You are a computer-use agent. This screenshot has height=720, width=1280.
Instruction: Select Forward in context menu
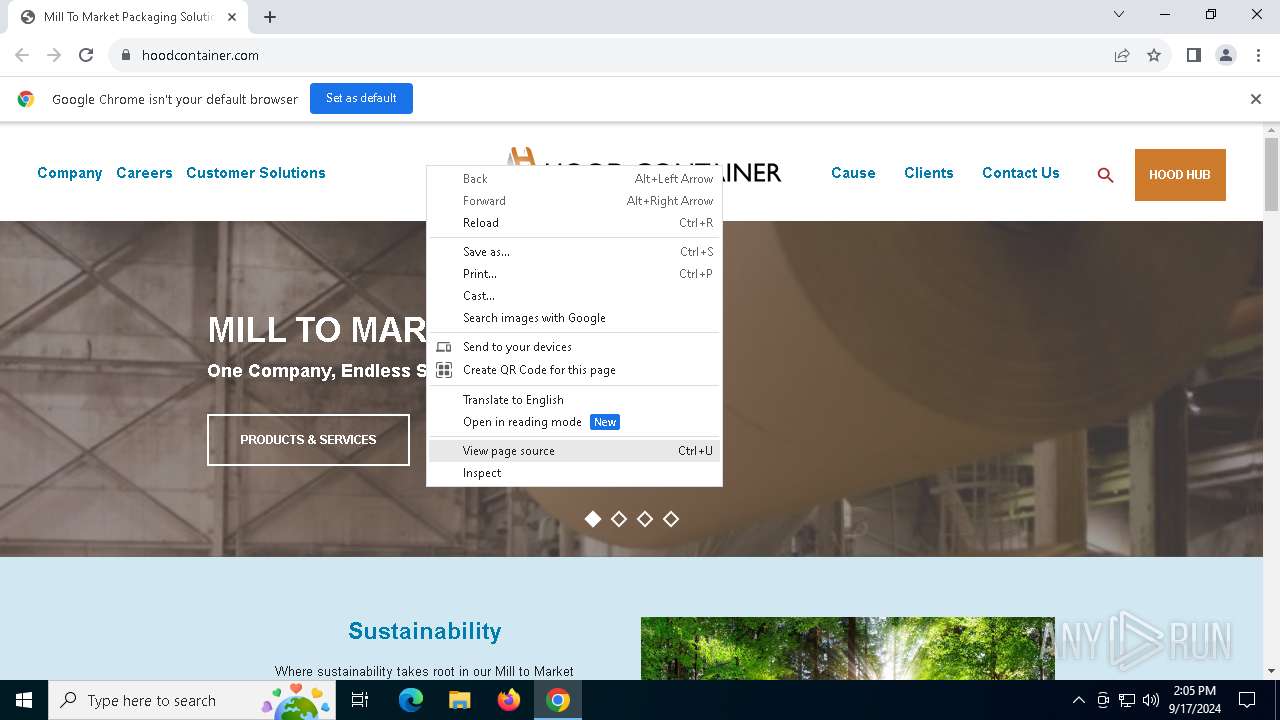(574, 201)
